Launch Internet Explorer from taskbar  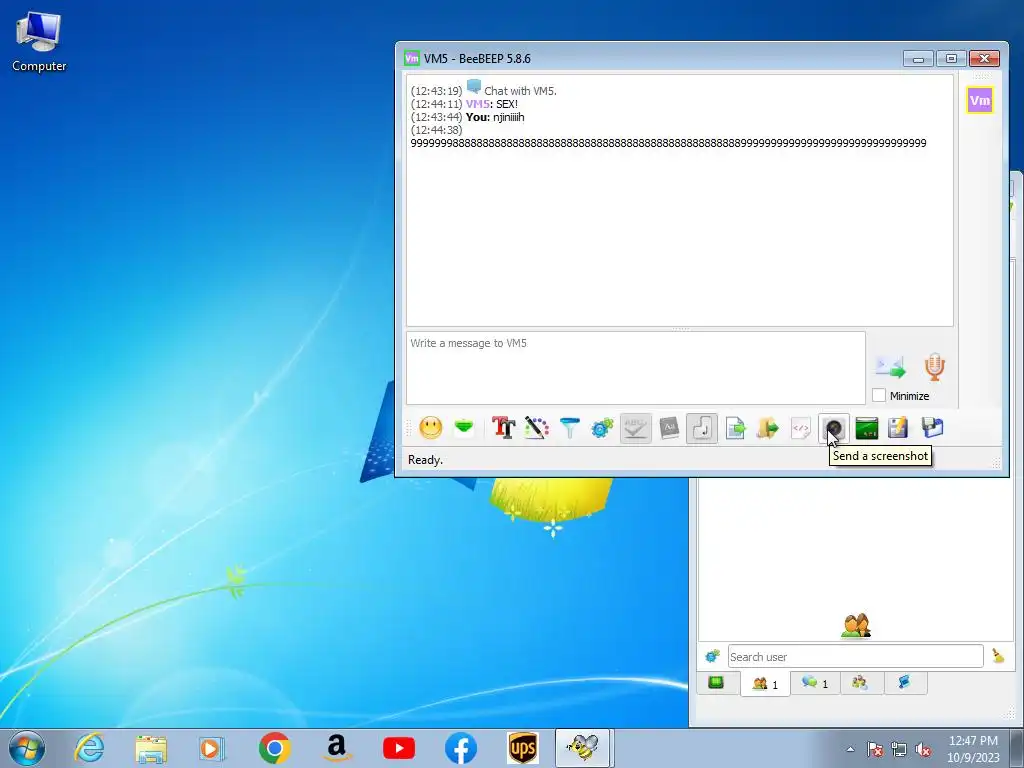coord(89,748)
